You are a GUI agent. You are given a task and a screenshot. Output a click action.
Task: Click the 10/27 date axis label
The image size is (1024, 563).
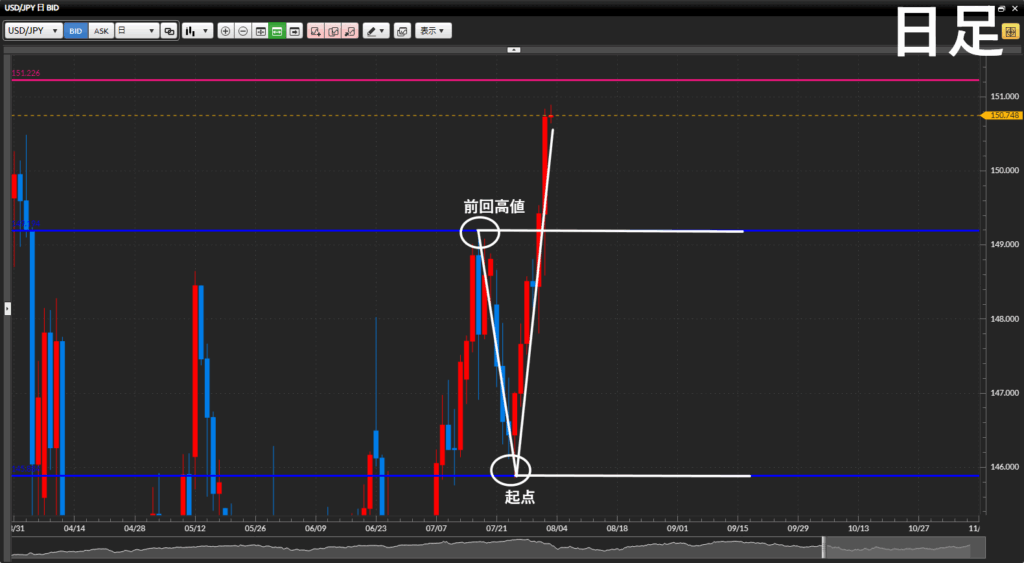(x=919, y=528)
